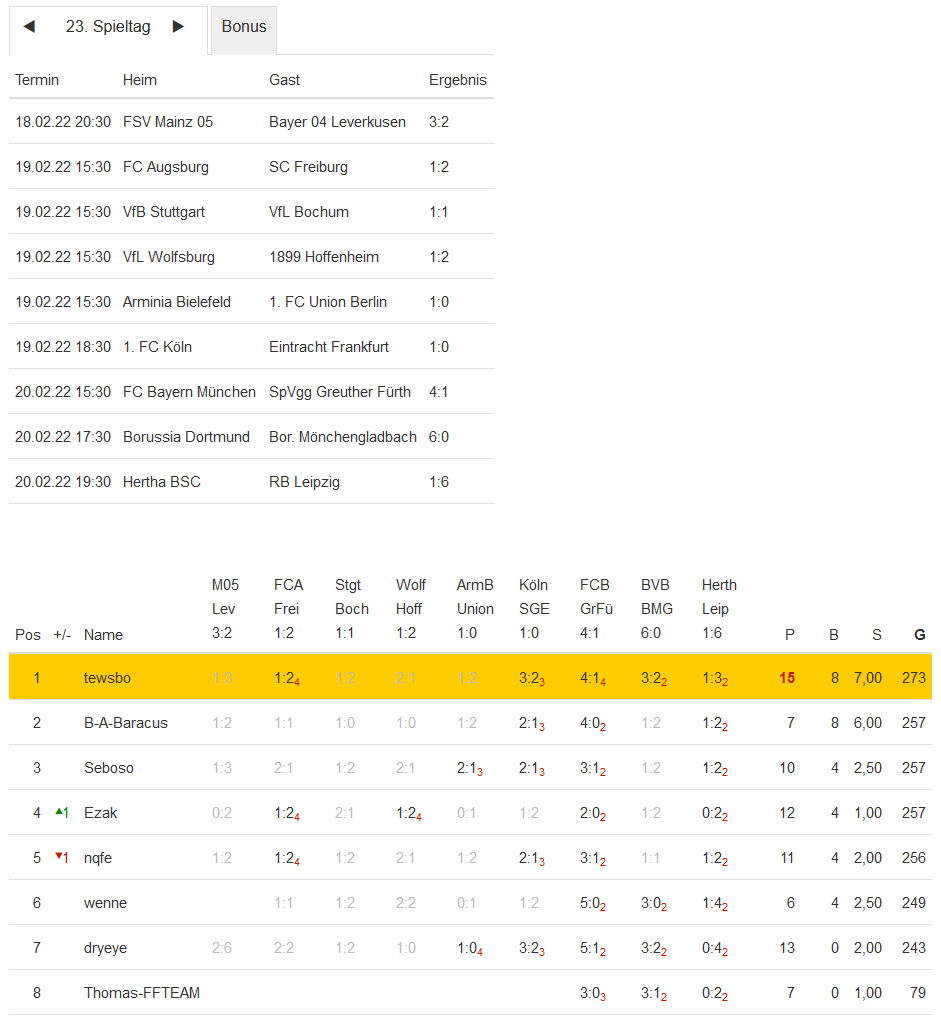Click Thomas-FFTEAM name

(x=141, y=993)
